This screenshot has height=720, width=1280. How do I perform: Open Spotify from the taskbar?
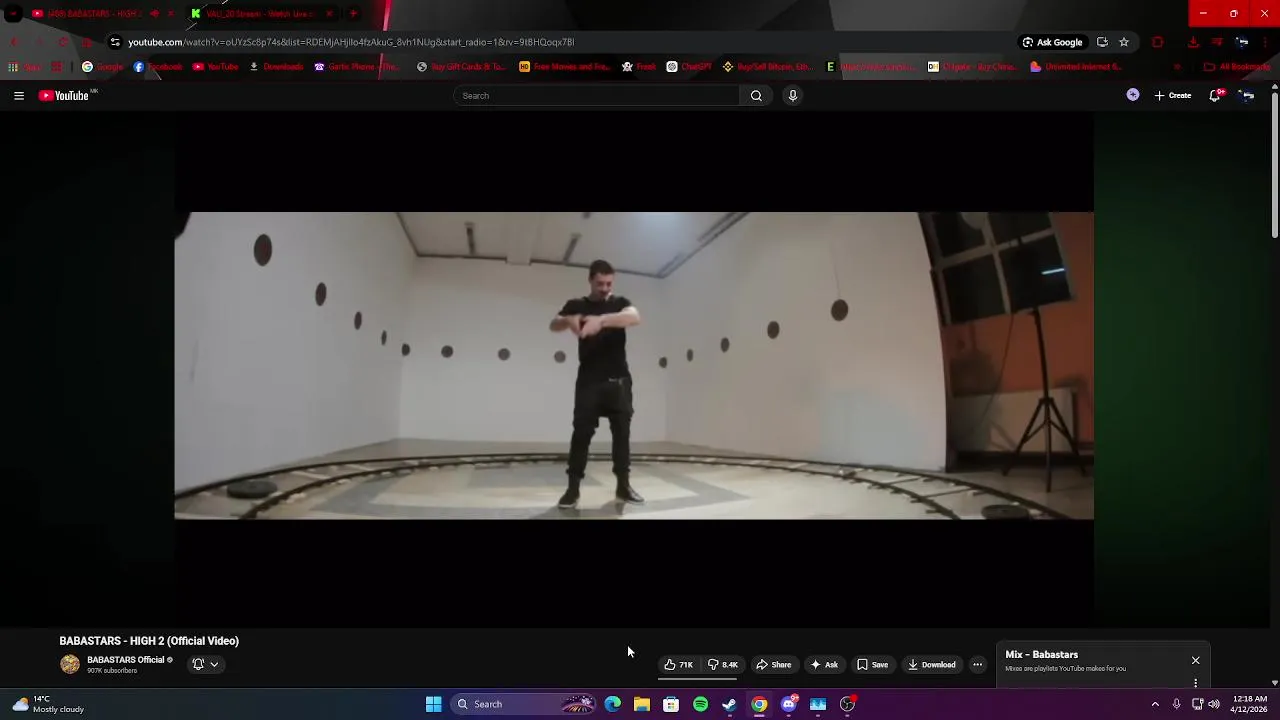[701, 704]
